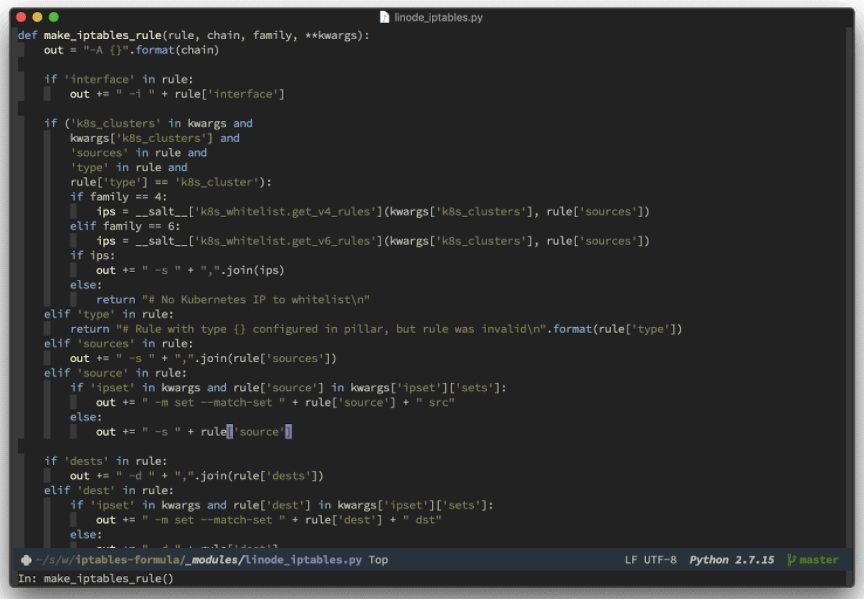Click the LF line-ending indicator
This screenshot has width=864, height=599.
[x=631, y=560]
